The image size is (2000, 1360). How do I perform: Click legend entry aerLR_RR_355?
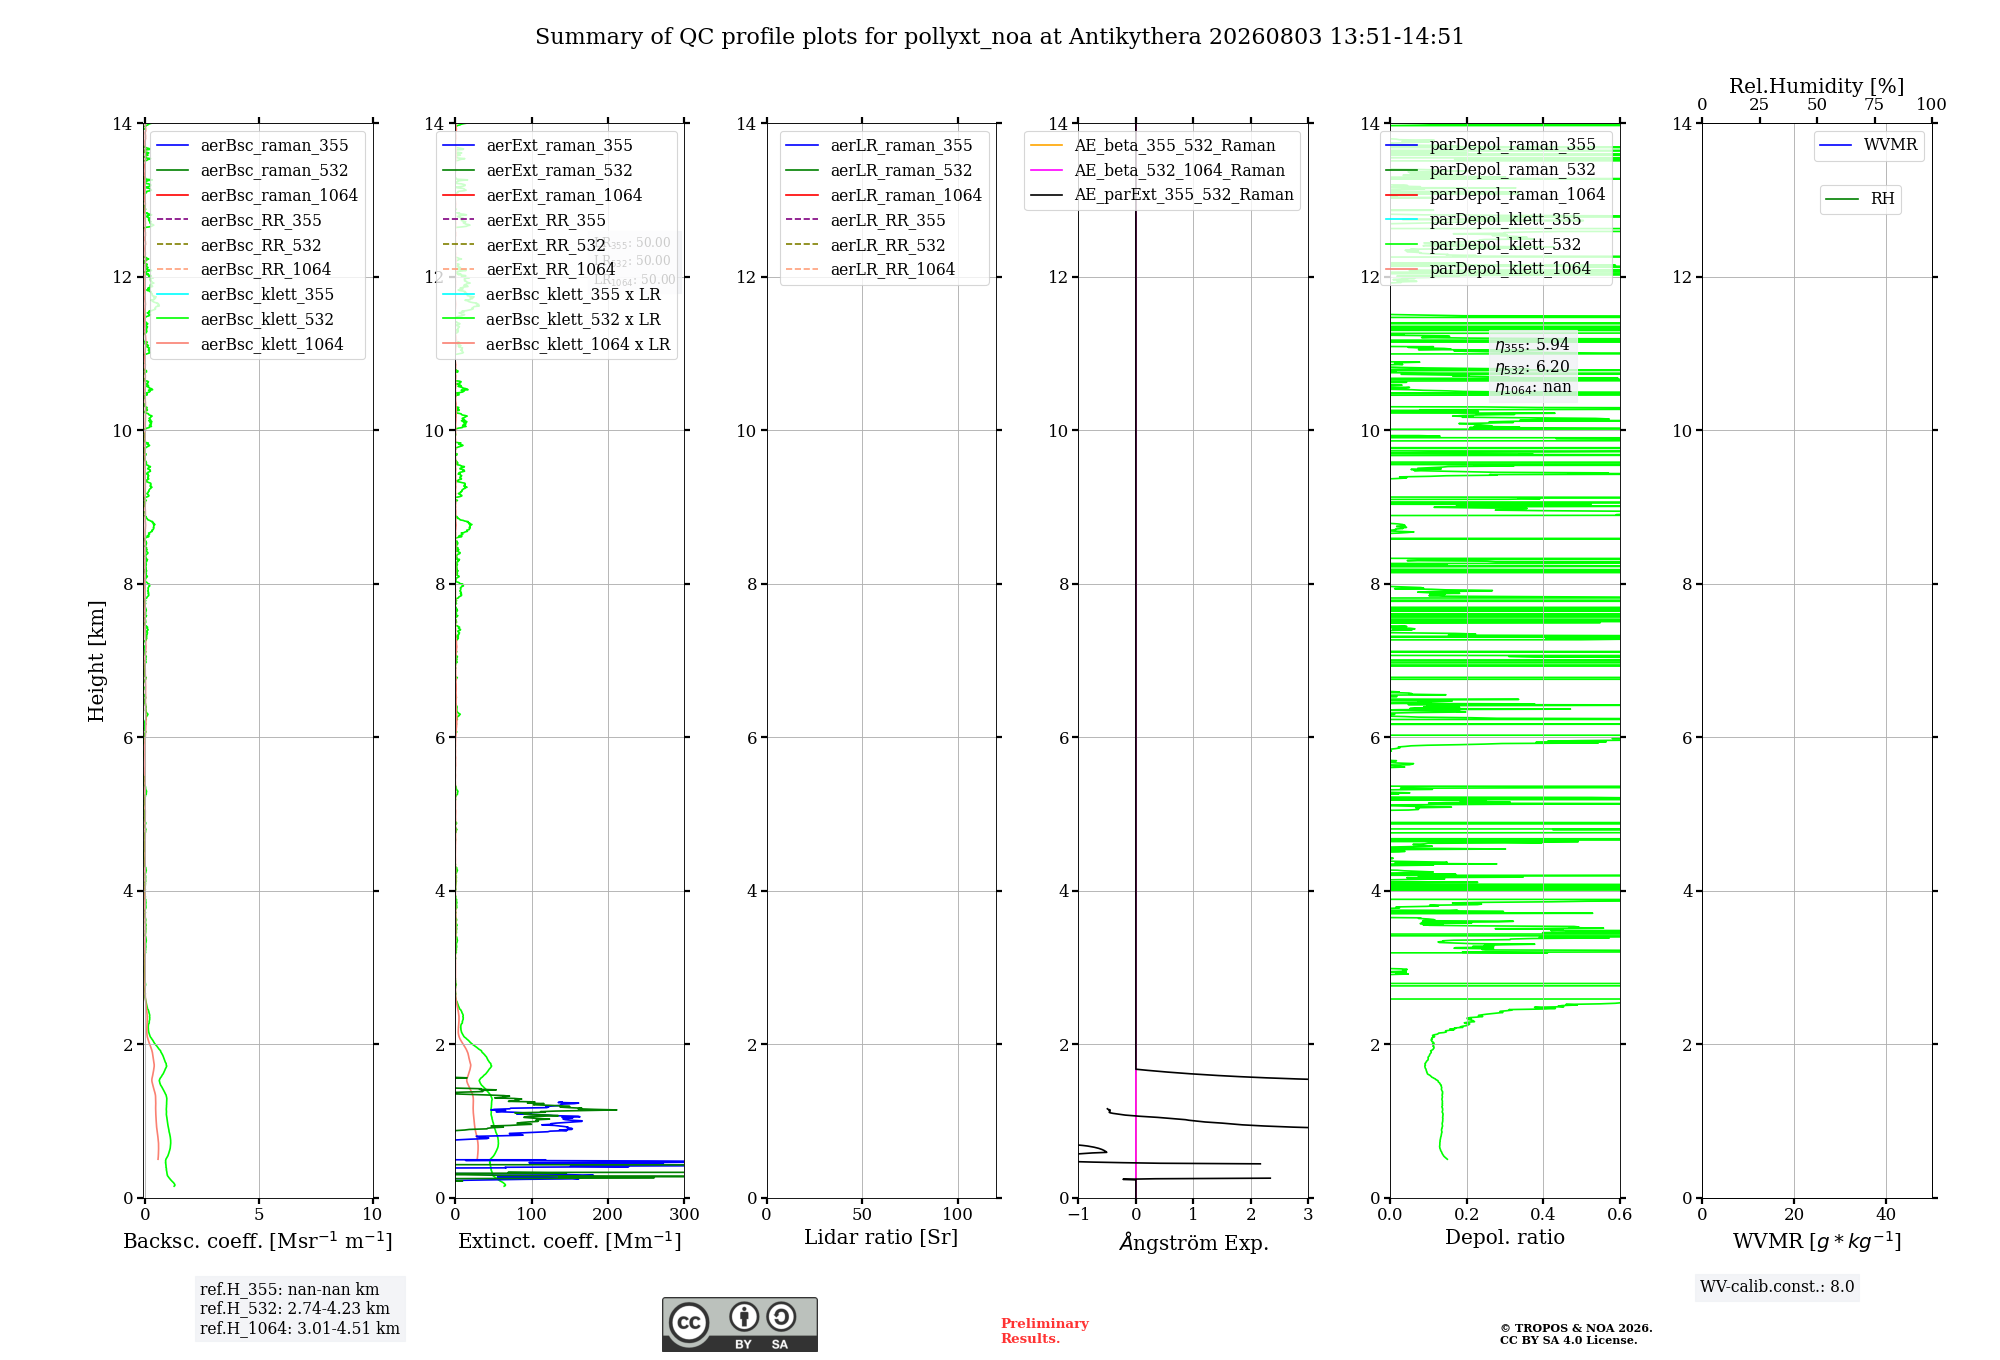pos(867,221)
